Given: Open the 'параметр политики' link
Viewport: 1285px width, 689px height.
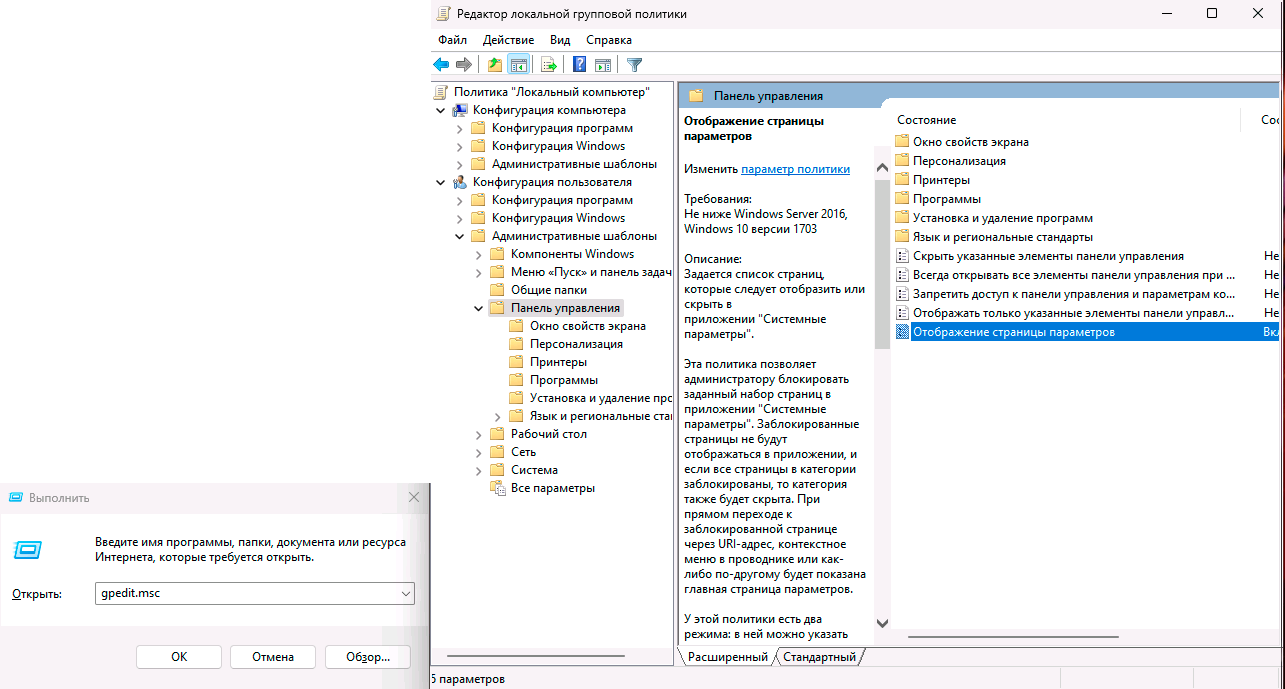Looking at the screenshot, I should [x=795, y=169].
